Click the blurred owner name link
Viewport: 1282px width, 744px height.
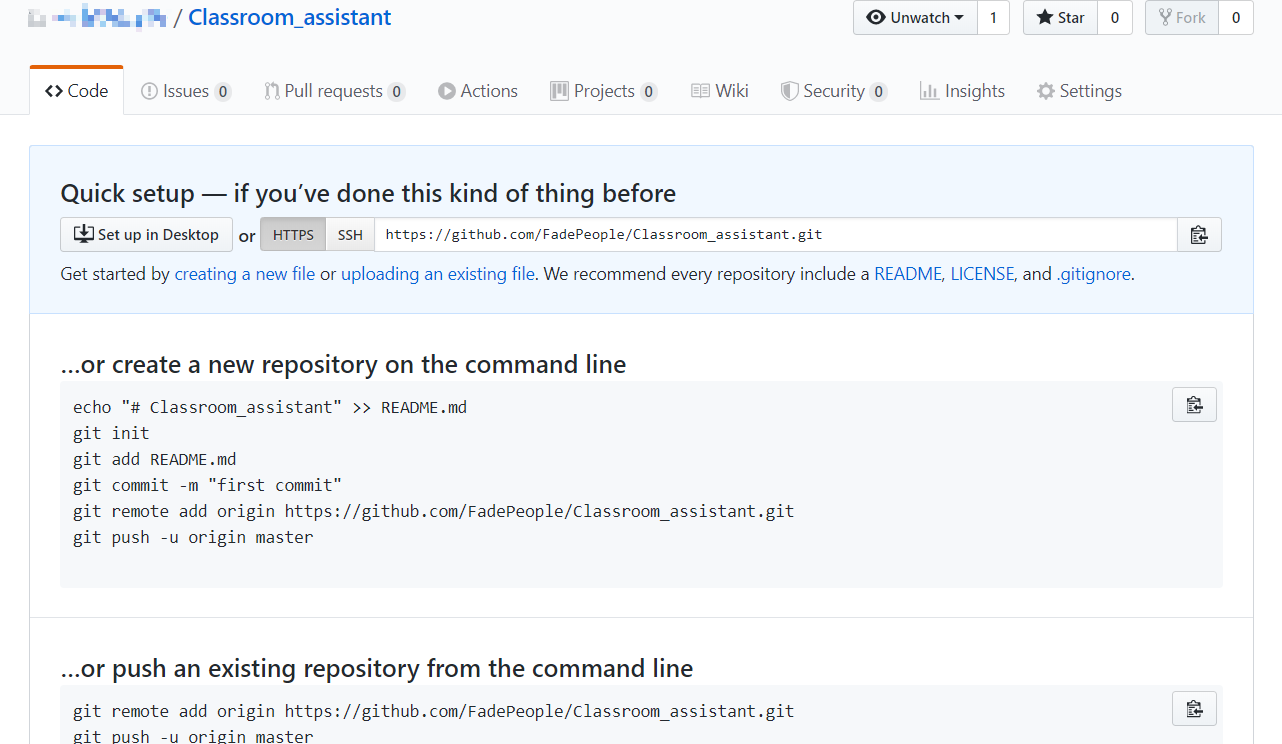click(97, 18)
